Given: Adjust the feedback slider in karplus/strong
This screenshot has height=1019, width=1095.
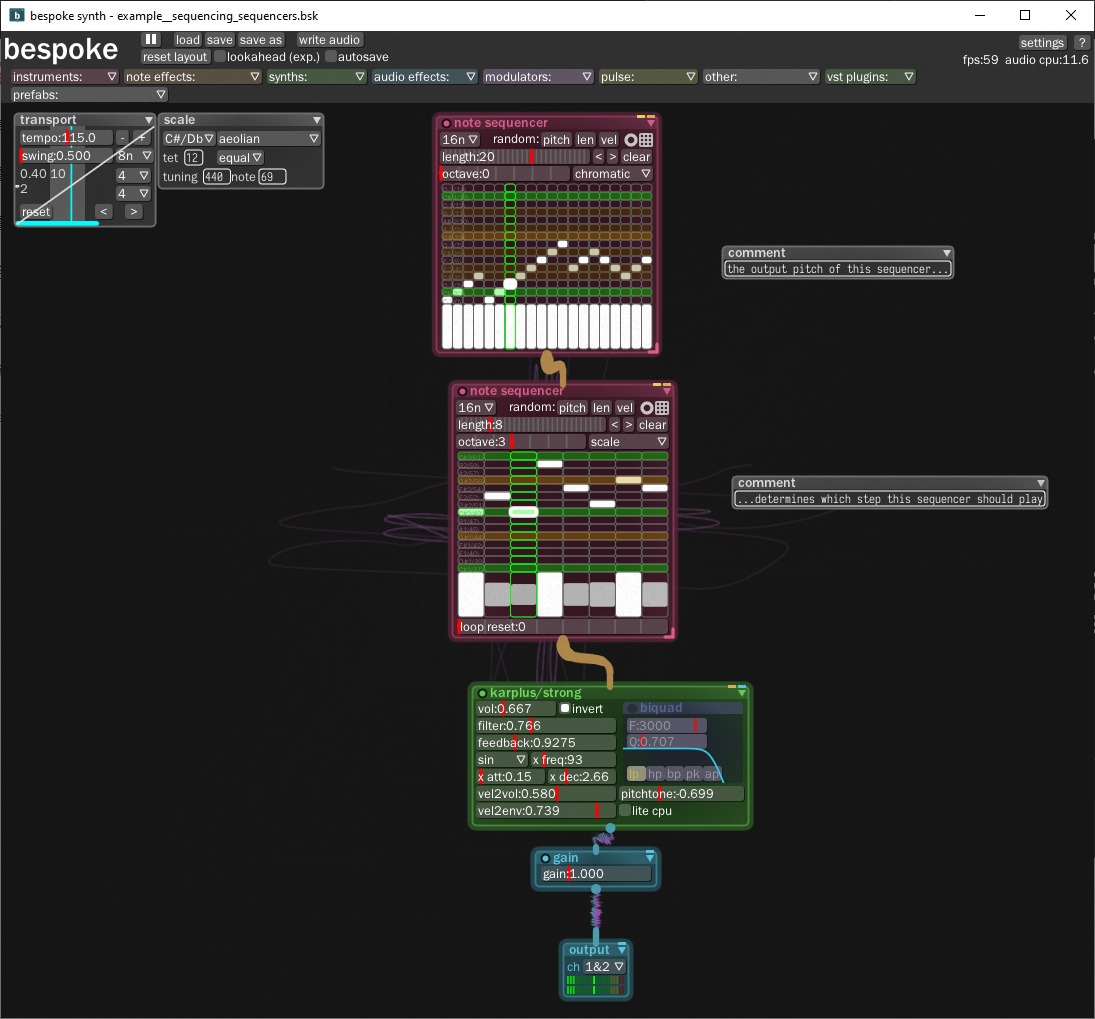Looking at the screenshot, I should click(x=546, y=743).
